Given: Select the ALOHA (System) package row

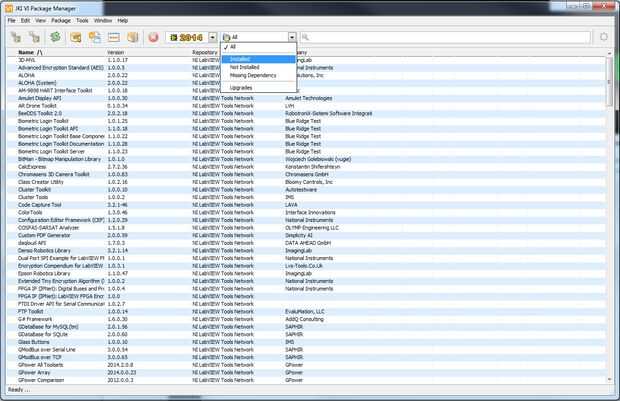Looking at the screenshot, I should (306, 83).
